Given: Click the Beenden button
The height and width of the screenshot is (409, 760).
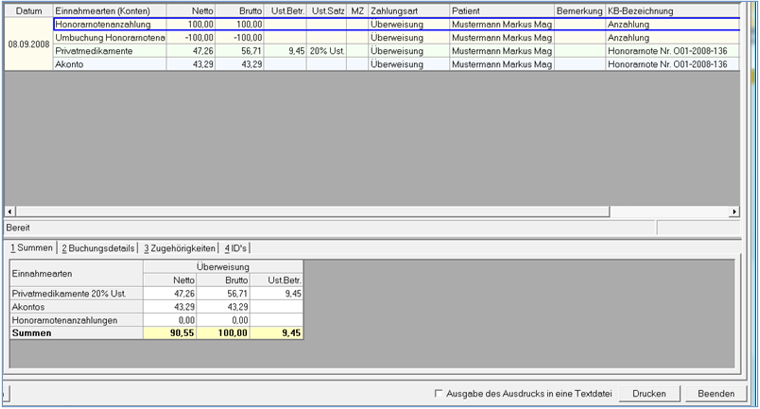Looking at the screenshot, I should pyautogui.click(x=716, y=393).
